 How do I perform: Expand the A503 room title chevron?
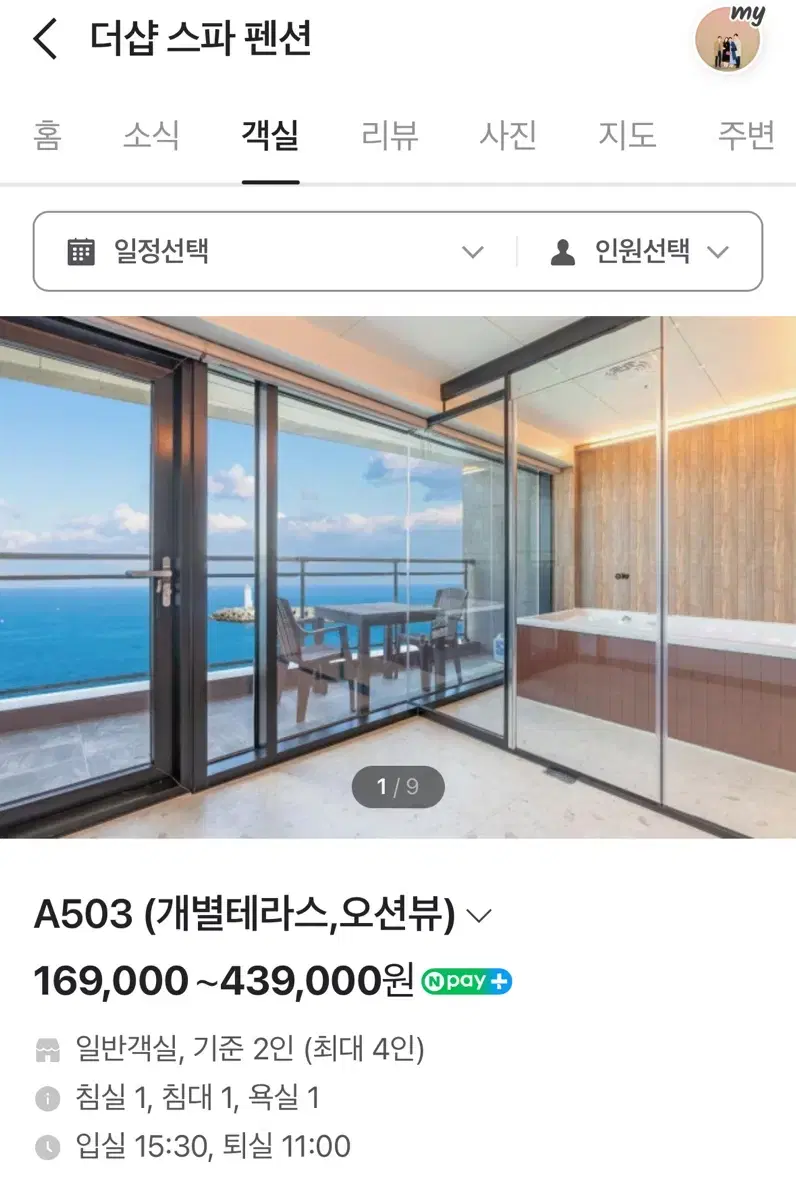click(480, 915)
